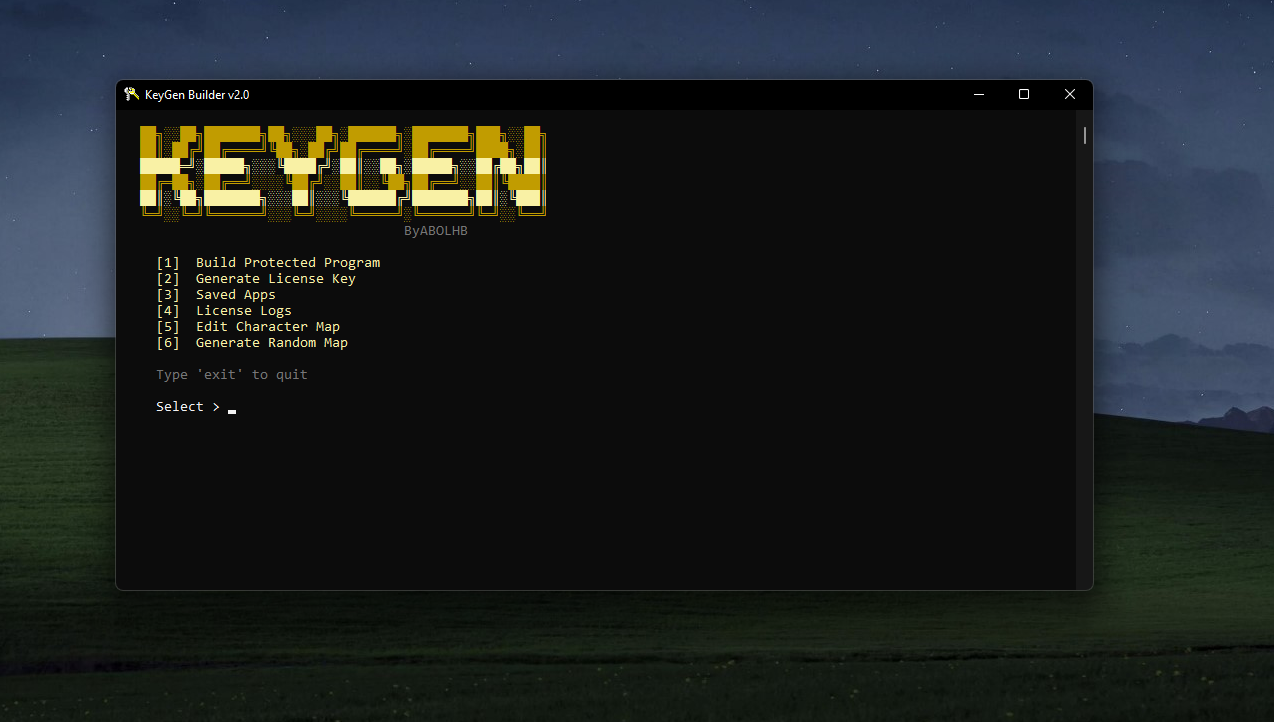
Task: Click the 'Generate Random Map' menu line
Action: [x=252, y=343]
